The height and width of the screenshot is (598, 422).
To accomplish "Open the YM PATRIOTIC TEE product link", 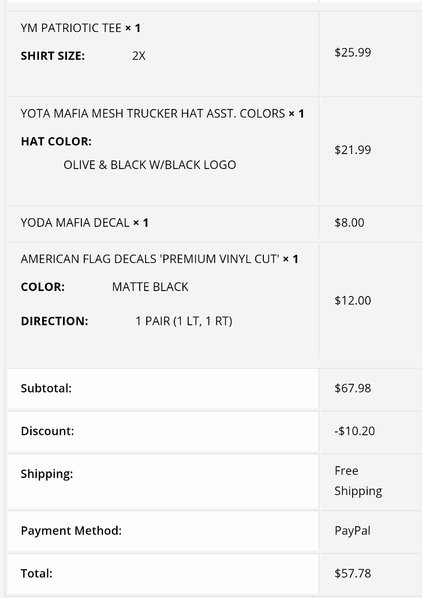I will (x=71, y=28).
